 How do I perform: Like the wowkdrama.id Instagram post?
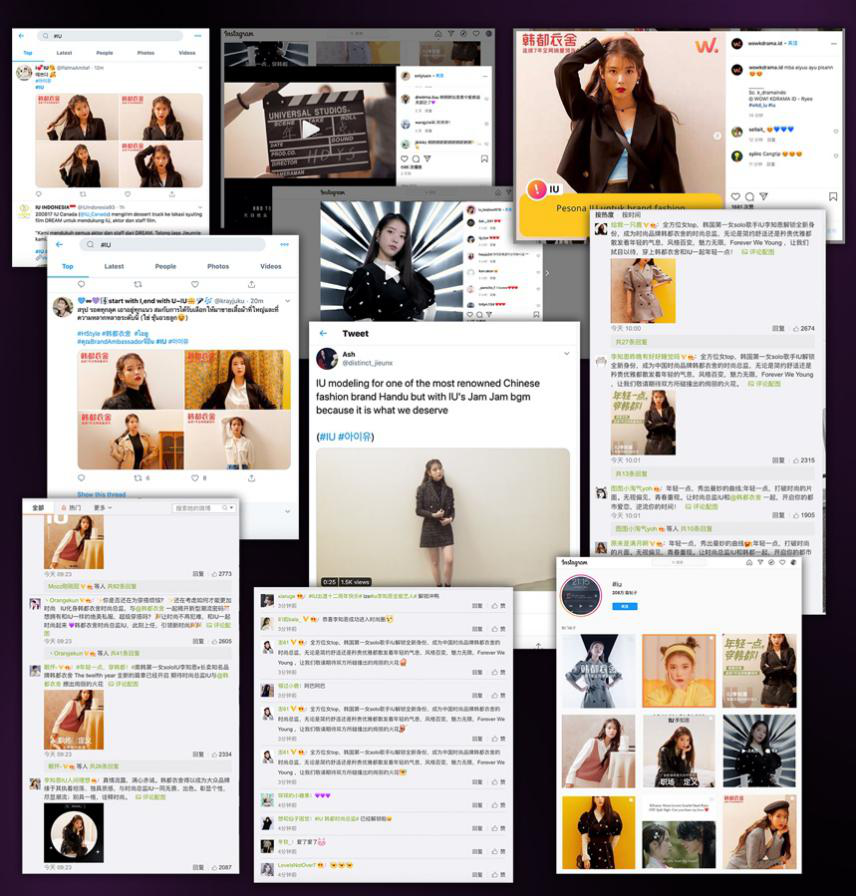point(736,197)
